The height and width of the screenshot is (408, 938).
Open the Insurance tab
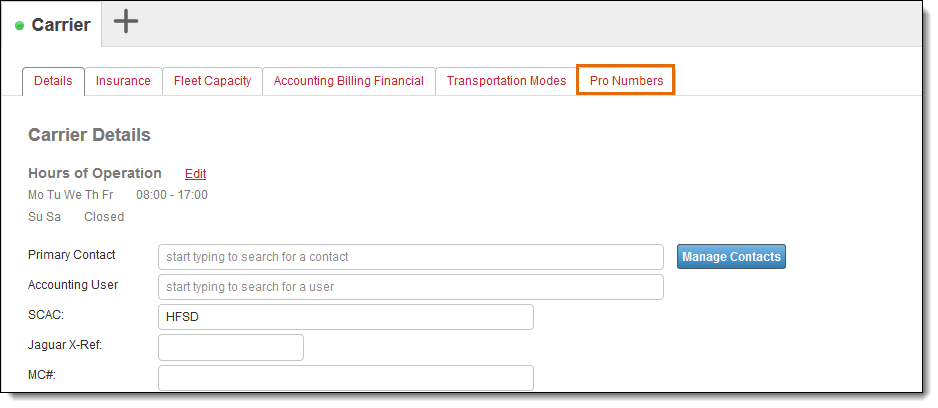(x=123, y=81)
